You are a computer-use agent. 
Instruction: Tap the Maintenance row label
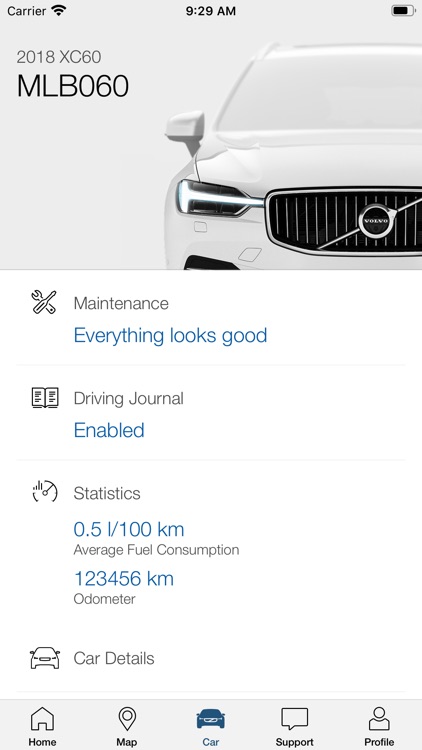pyautogui.click(x=121, y=303)
